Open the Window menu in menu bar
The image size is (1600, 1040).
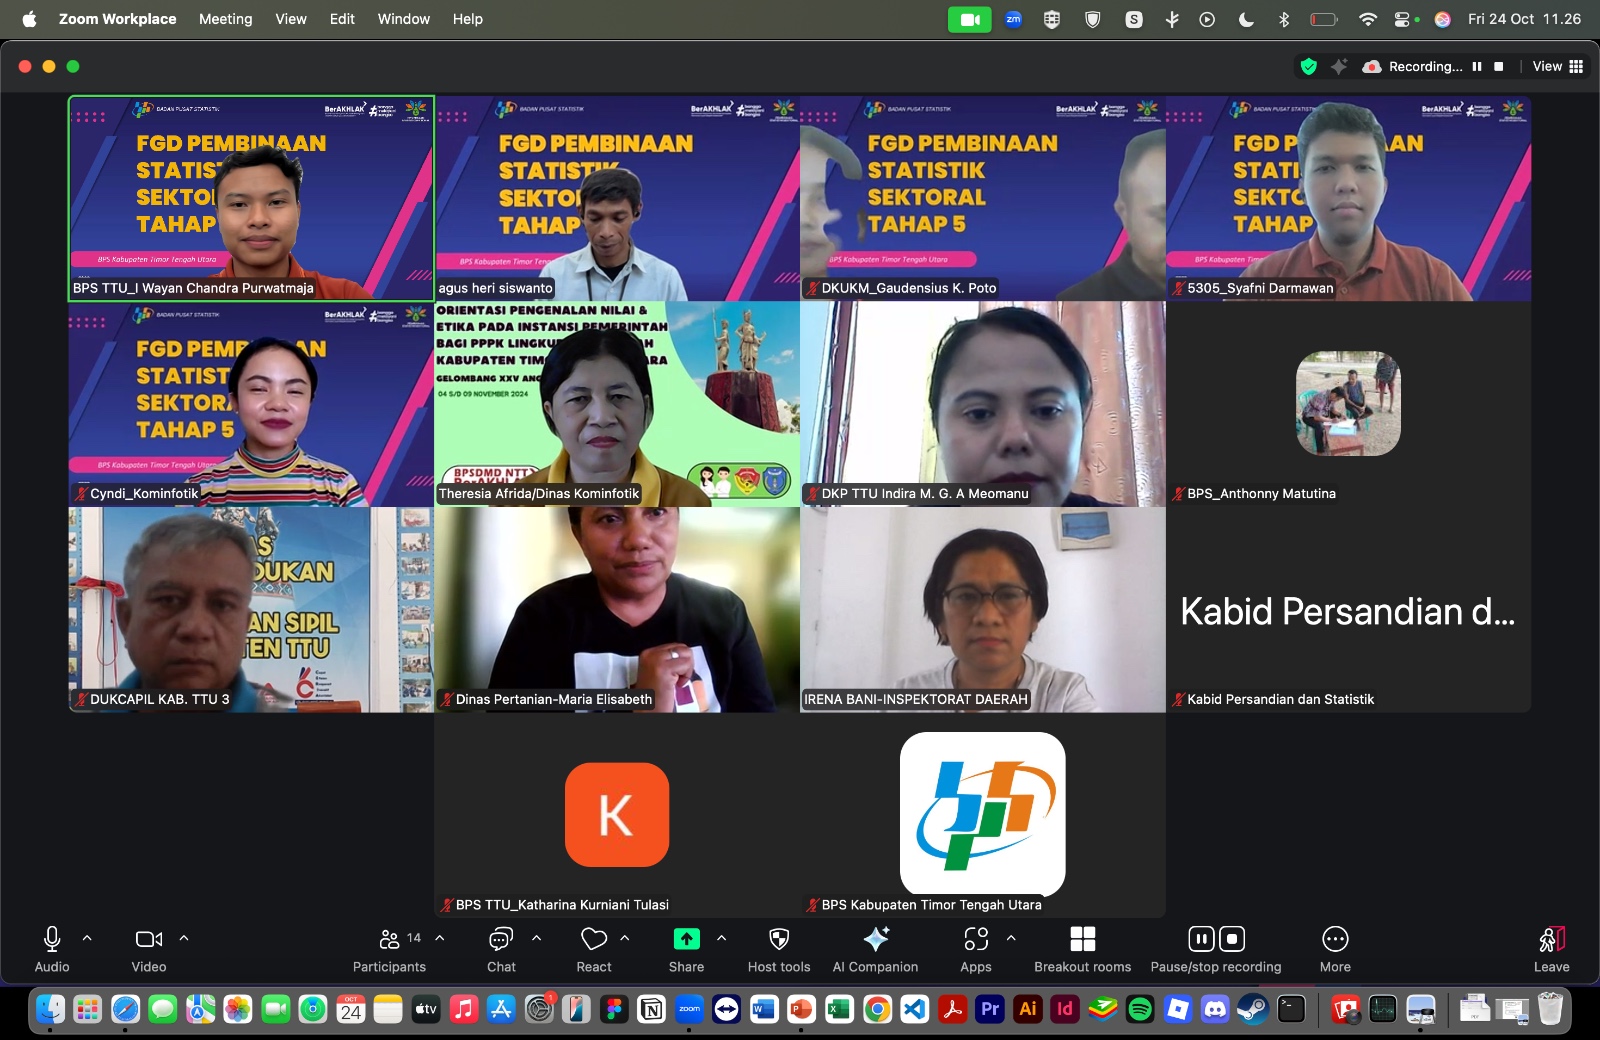pyautogui.click(x=403, y=19)
